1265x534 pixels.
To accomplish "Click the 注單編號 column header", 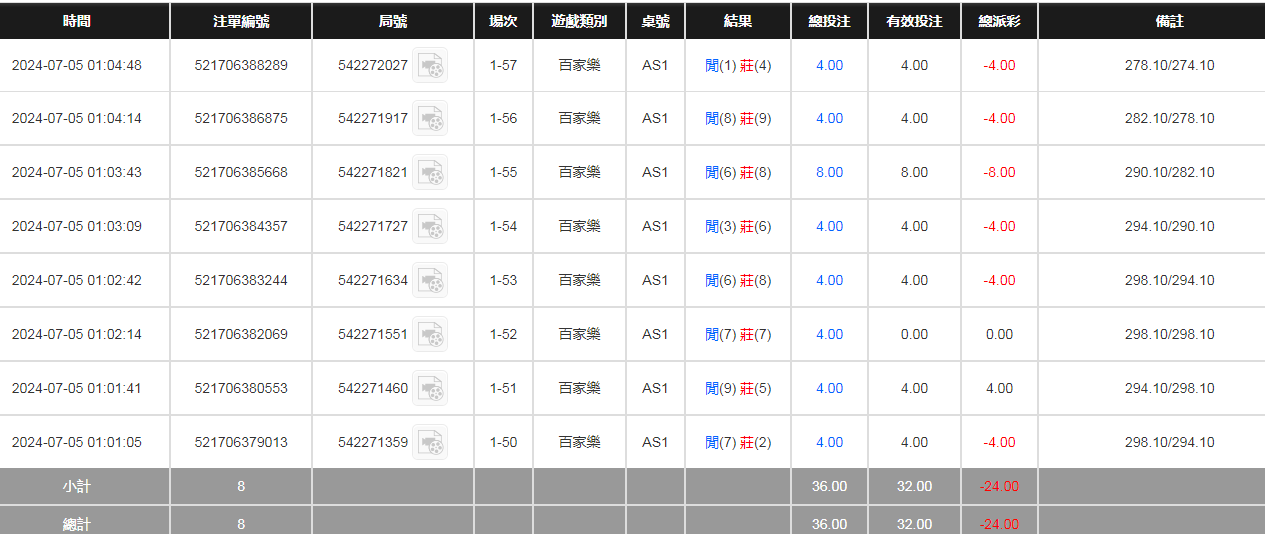I will pos(241,21).
